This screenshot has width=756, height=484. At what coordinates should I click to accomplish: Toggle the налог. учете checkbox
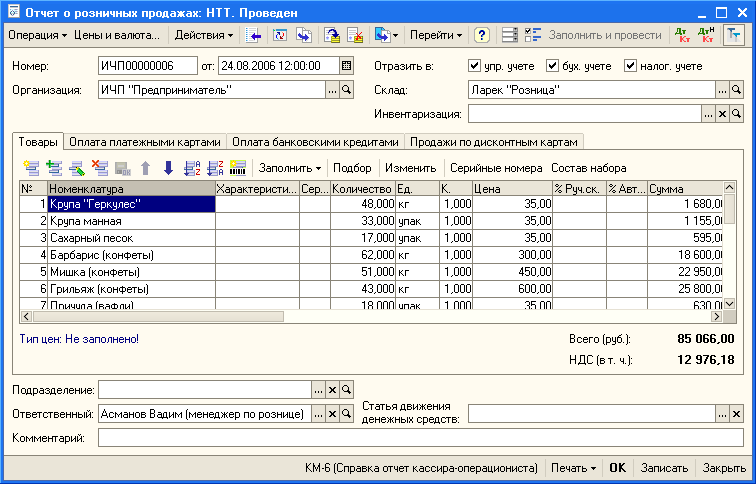click(x=631, y=66)
